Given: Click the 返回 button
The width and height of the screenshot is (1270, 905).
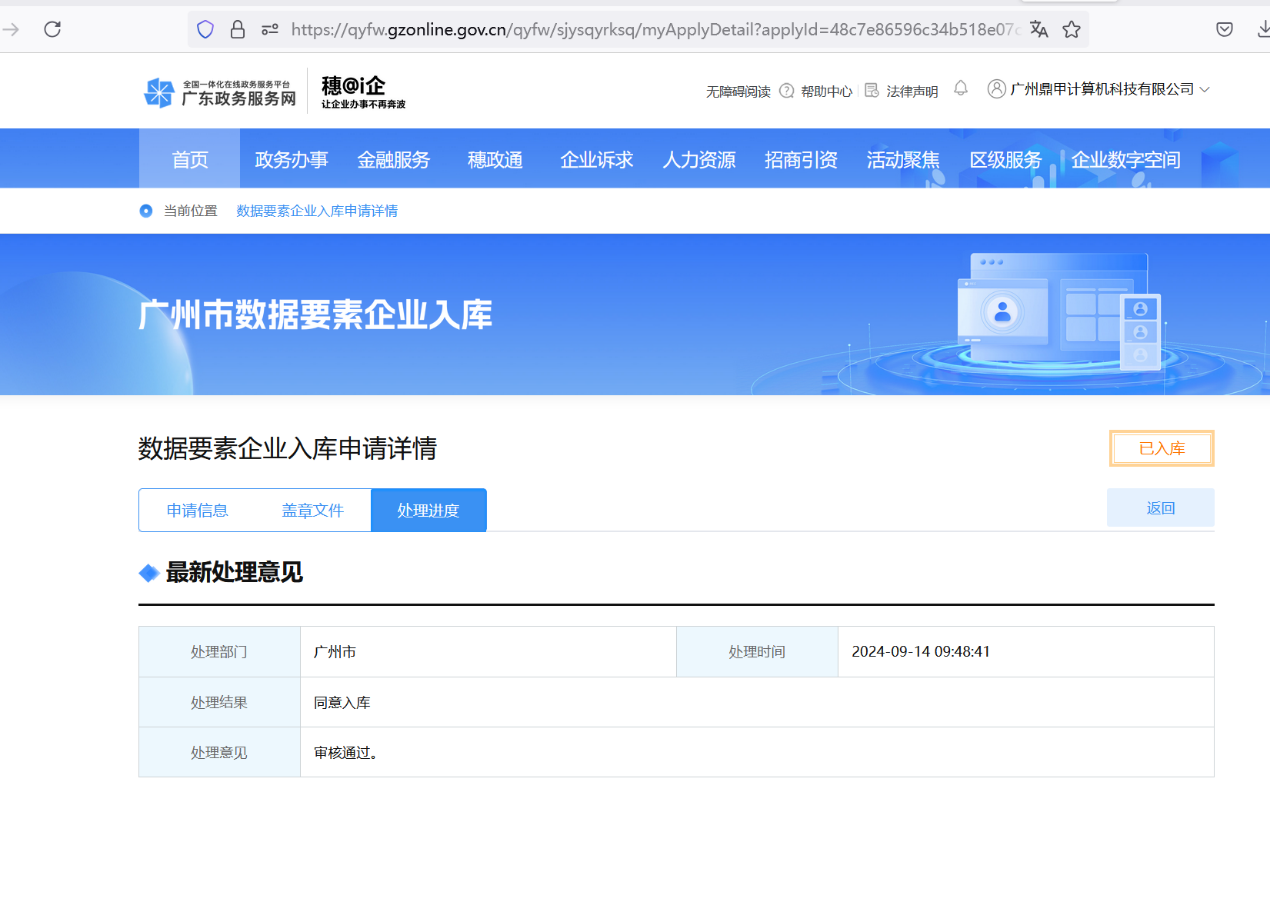Looking at the screenshot, I should coord(1160,508).
